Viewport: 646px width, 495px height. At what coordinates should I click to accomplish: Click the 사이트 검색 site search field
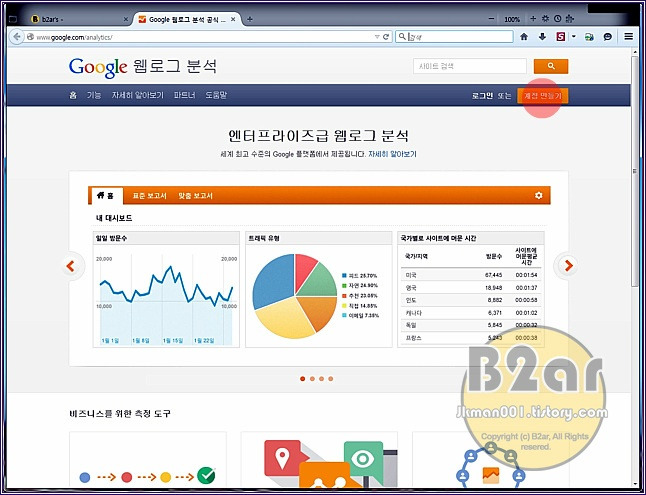click(470, 66)
